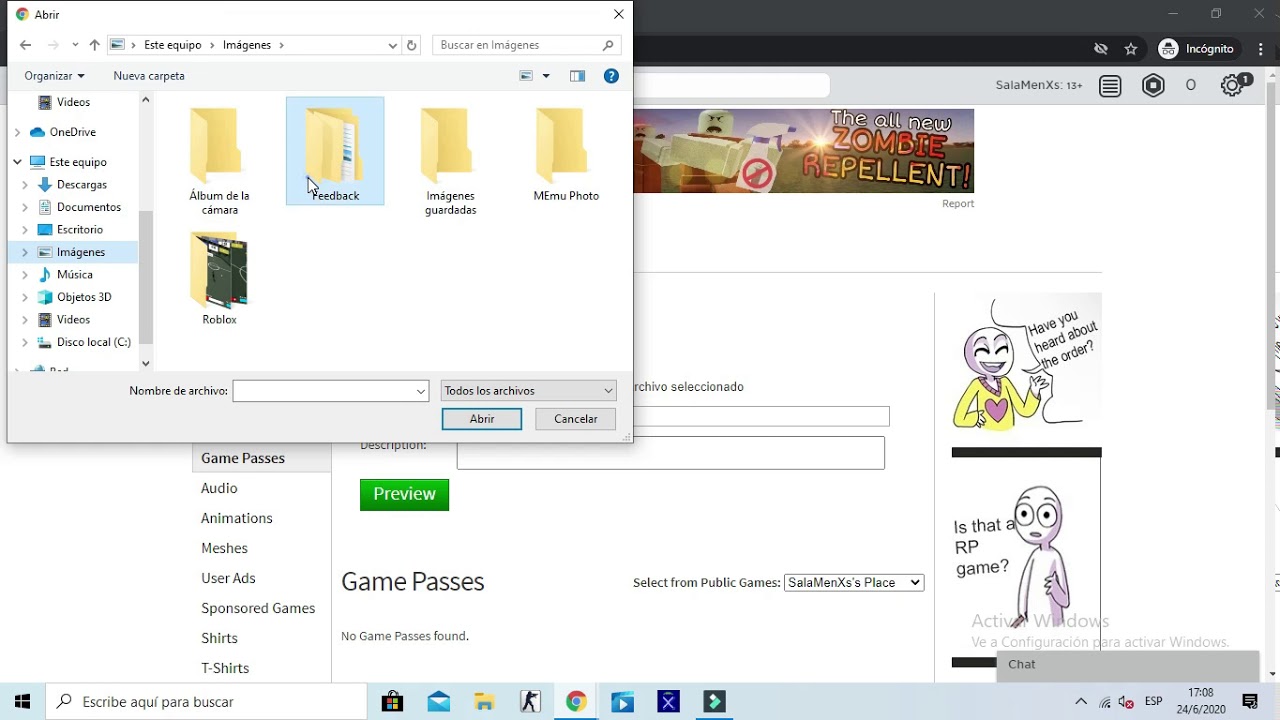Bookmark the page with the star icon

click(x=1131, y=49)
